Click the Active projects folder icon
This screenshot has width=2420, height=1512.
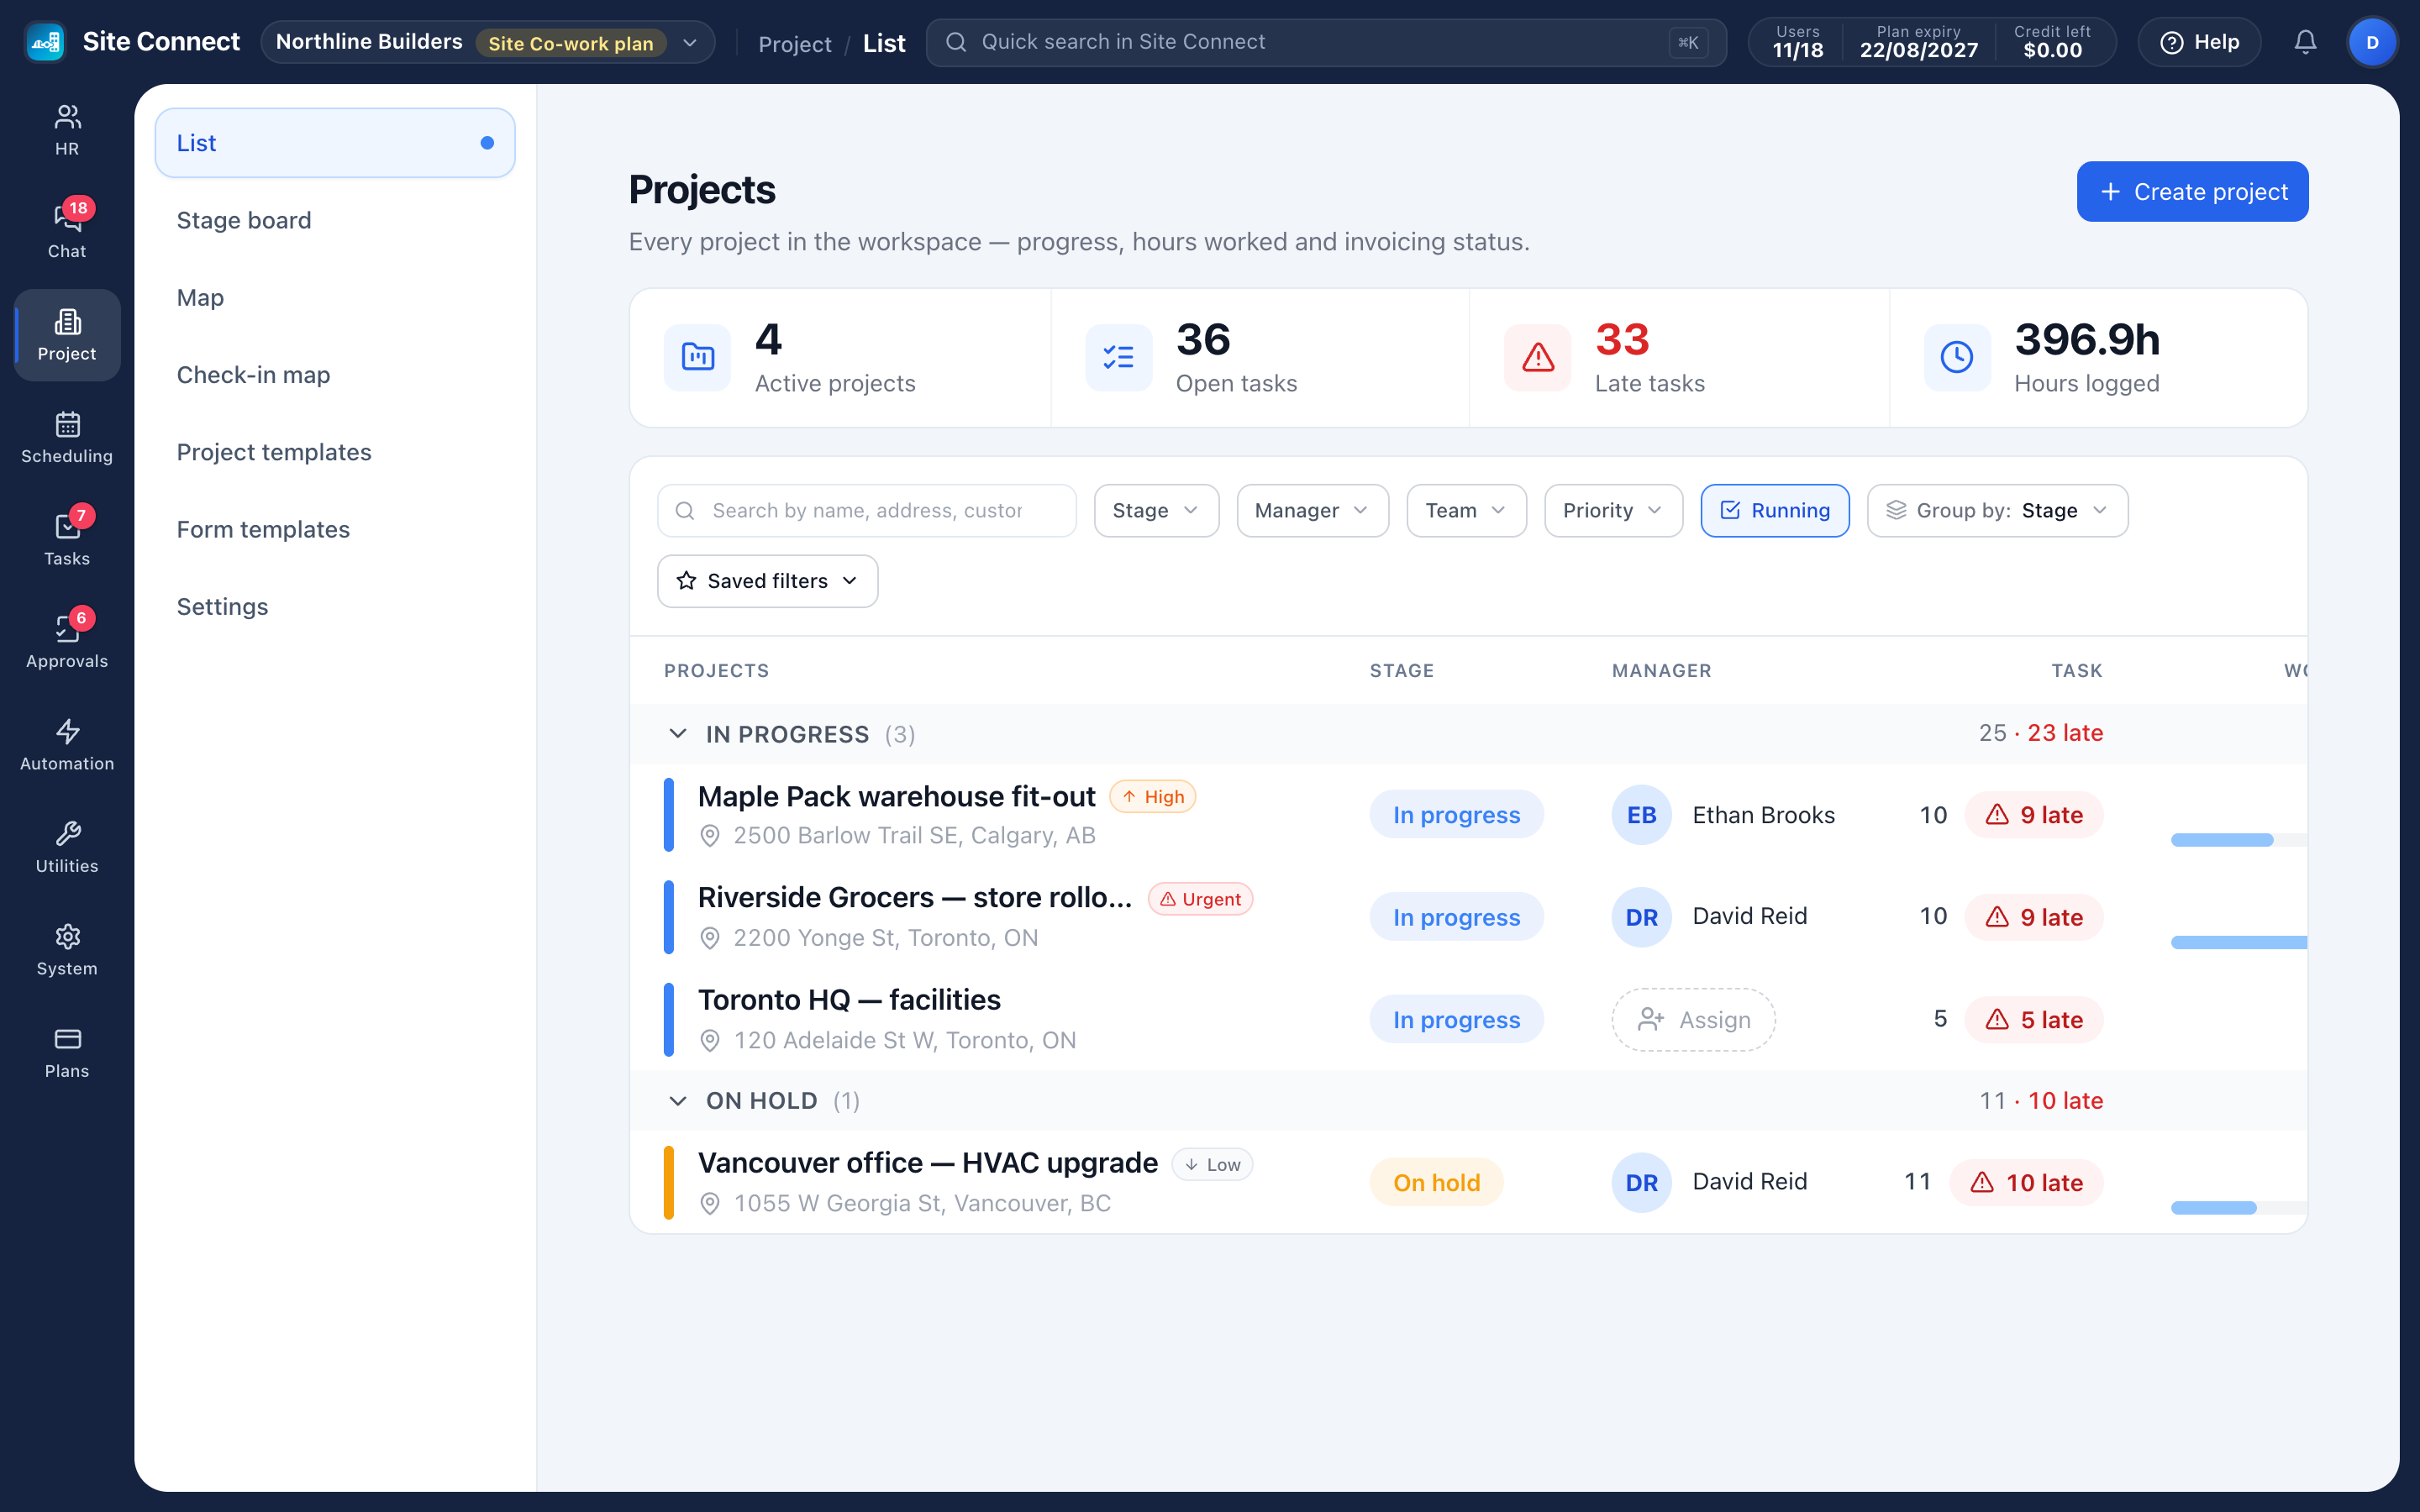697,357
